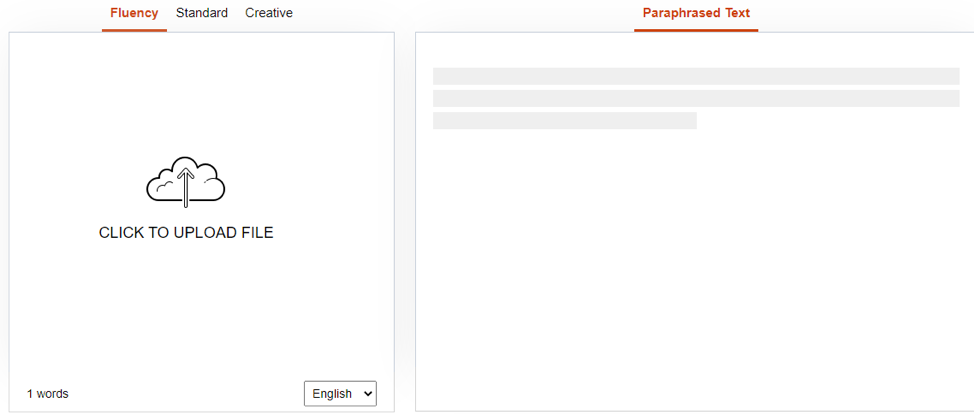974x414 pixels.
Task: Click blank area above the cloud icon
Action: click(x=200, y=90)
